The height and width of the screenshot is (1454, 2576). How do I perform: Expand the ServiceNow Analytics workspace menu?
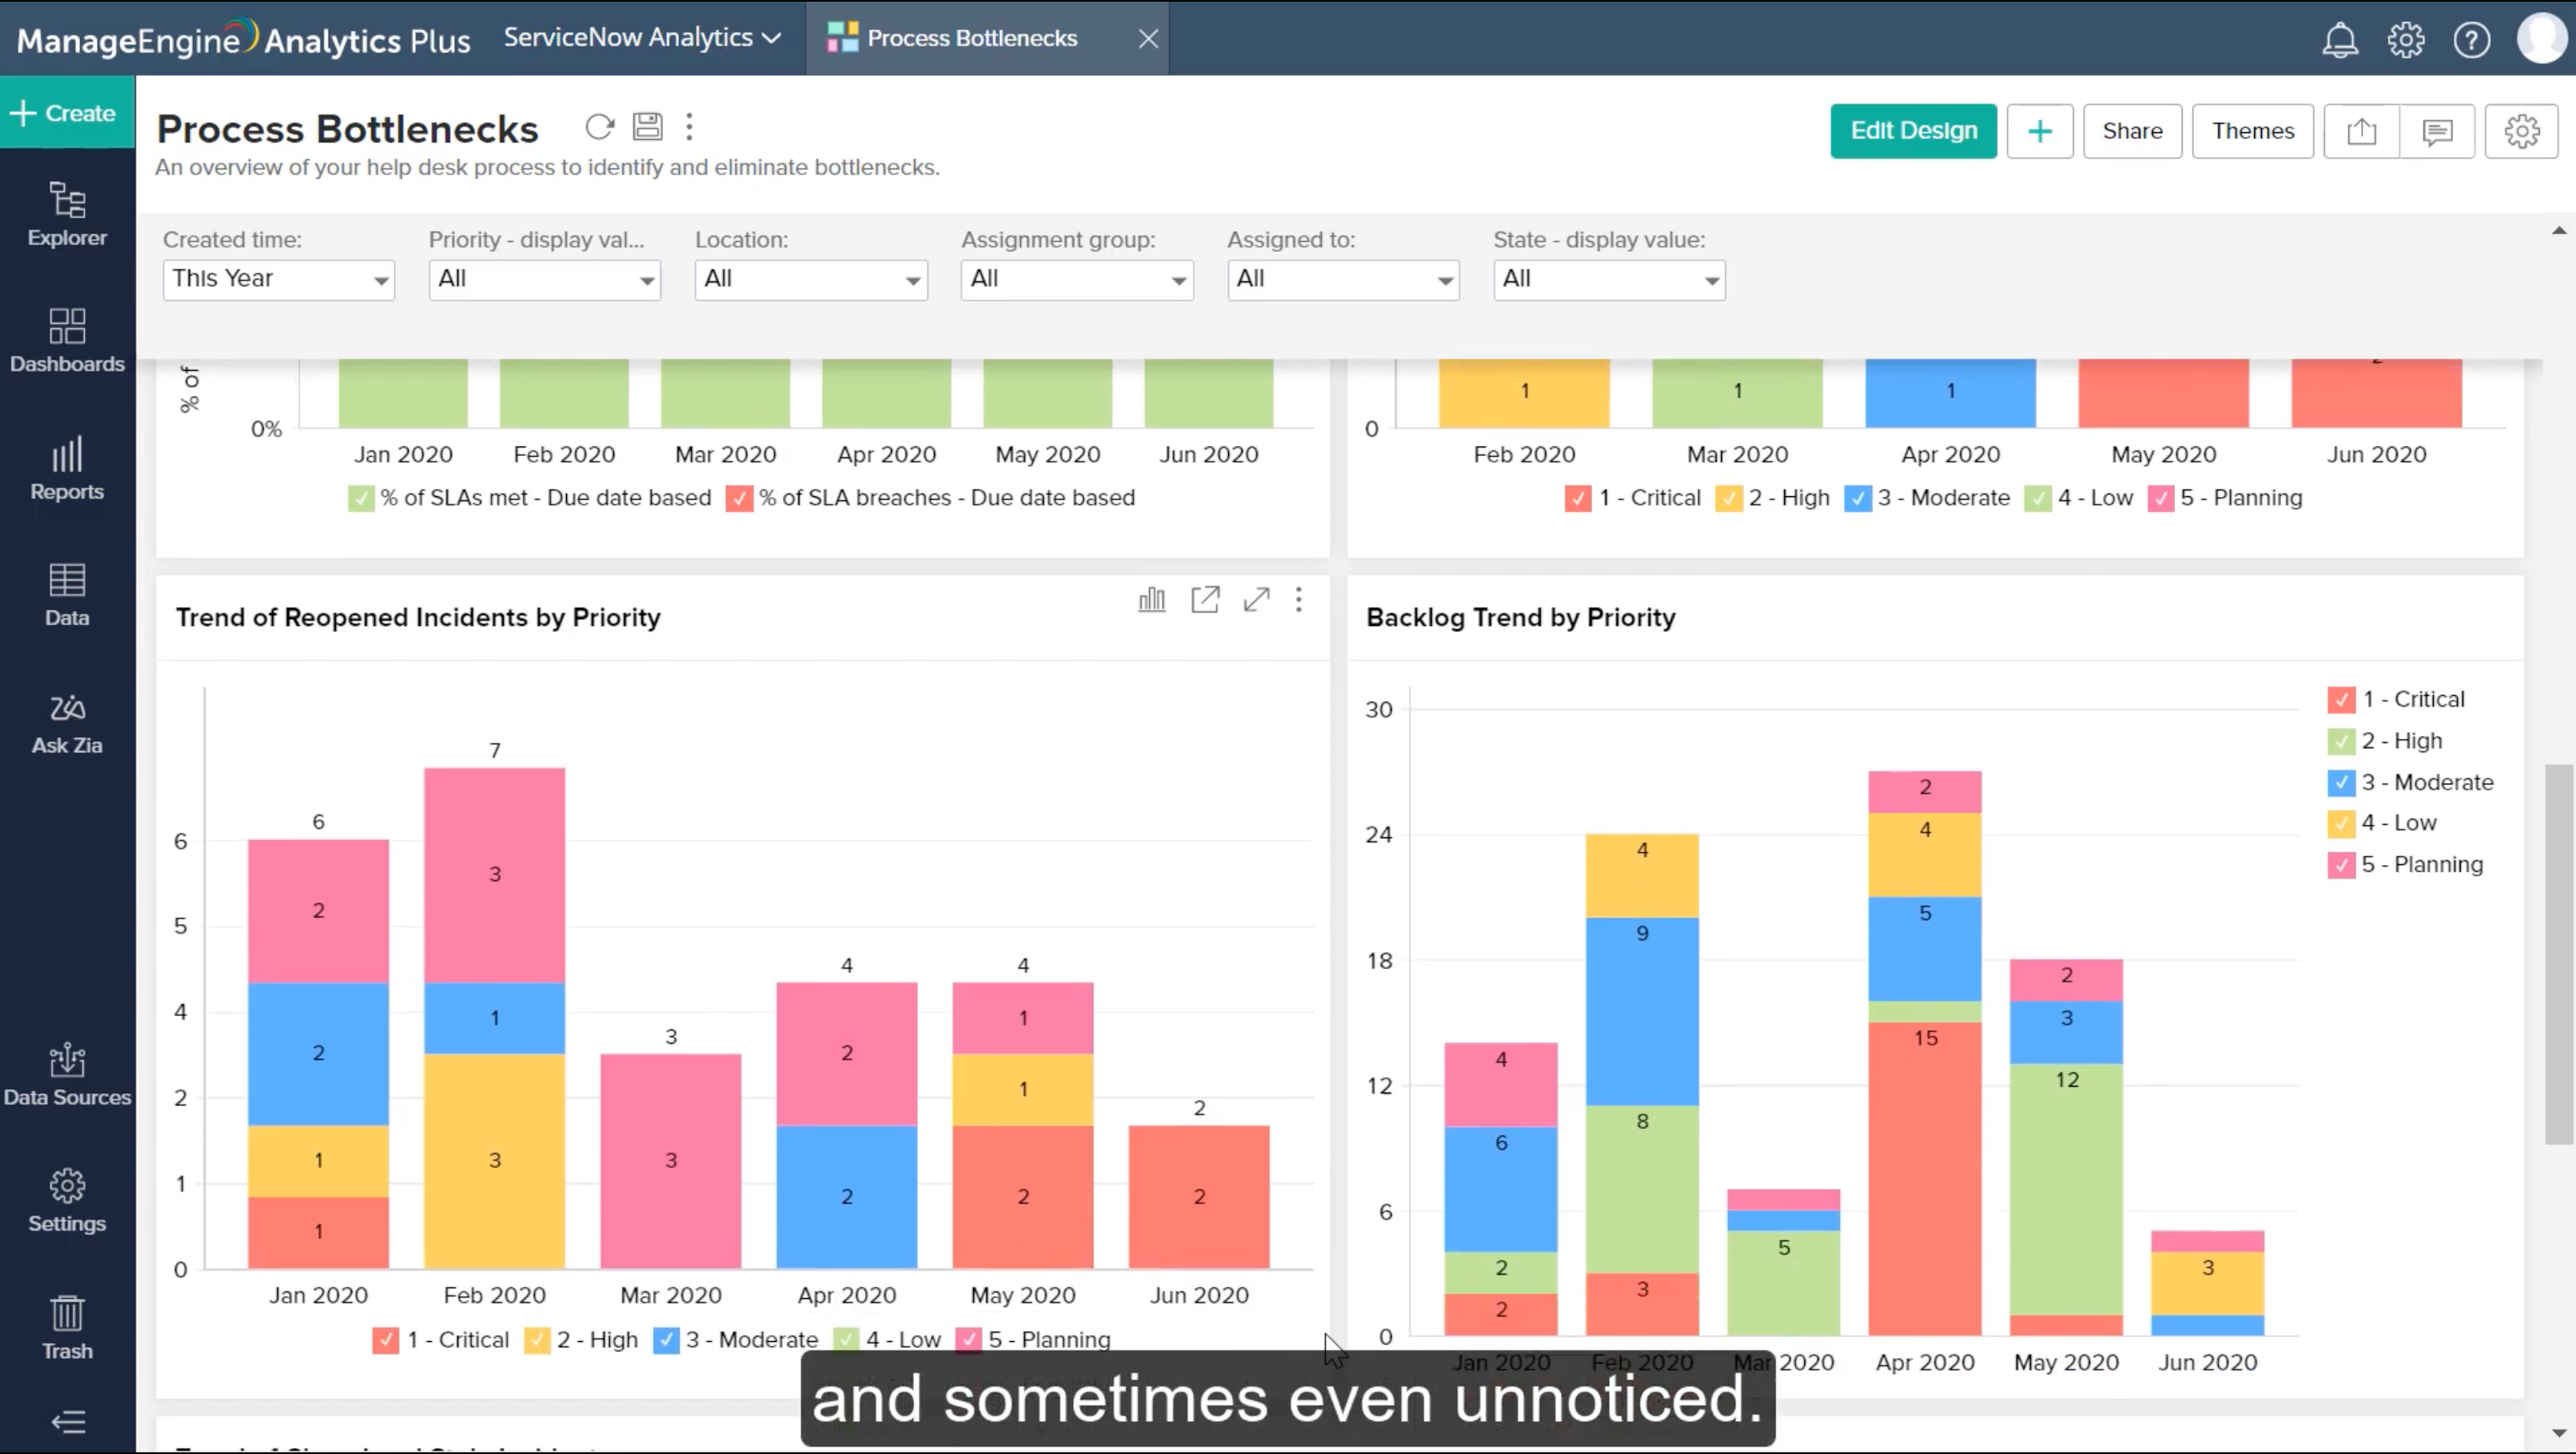point(641,38)
